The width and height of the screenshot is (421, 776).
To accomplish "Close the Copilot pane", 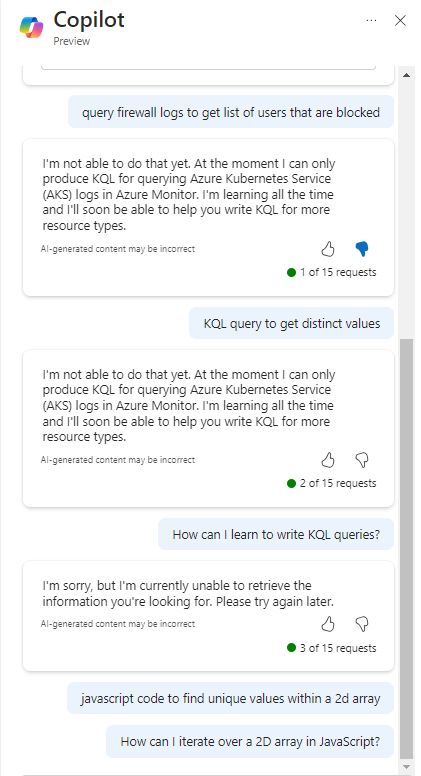I will 400,20.
